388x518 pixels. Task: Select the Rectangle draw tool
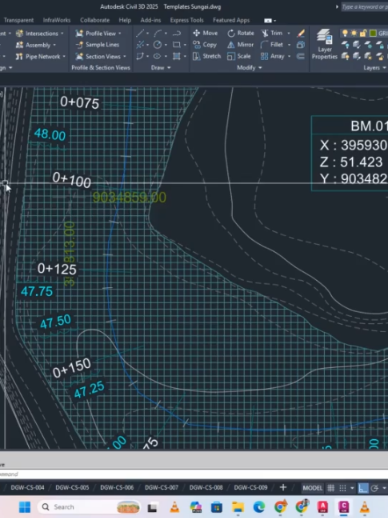tap(177, 45)
